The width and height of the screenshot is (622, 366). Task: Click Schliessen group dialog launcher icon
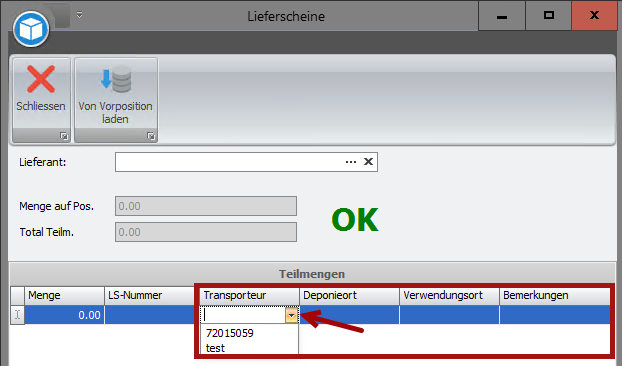click(64, 136)
